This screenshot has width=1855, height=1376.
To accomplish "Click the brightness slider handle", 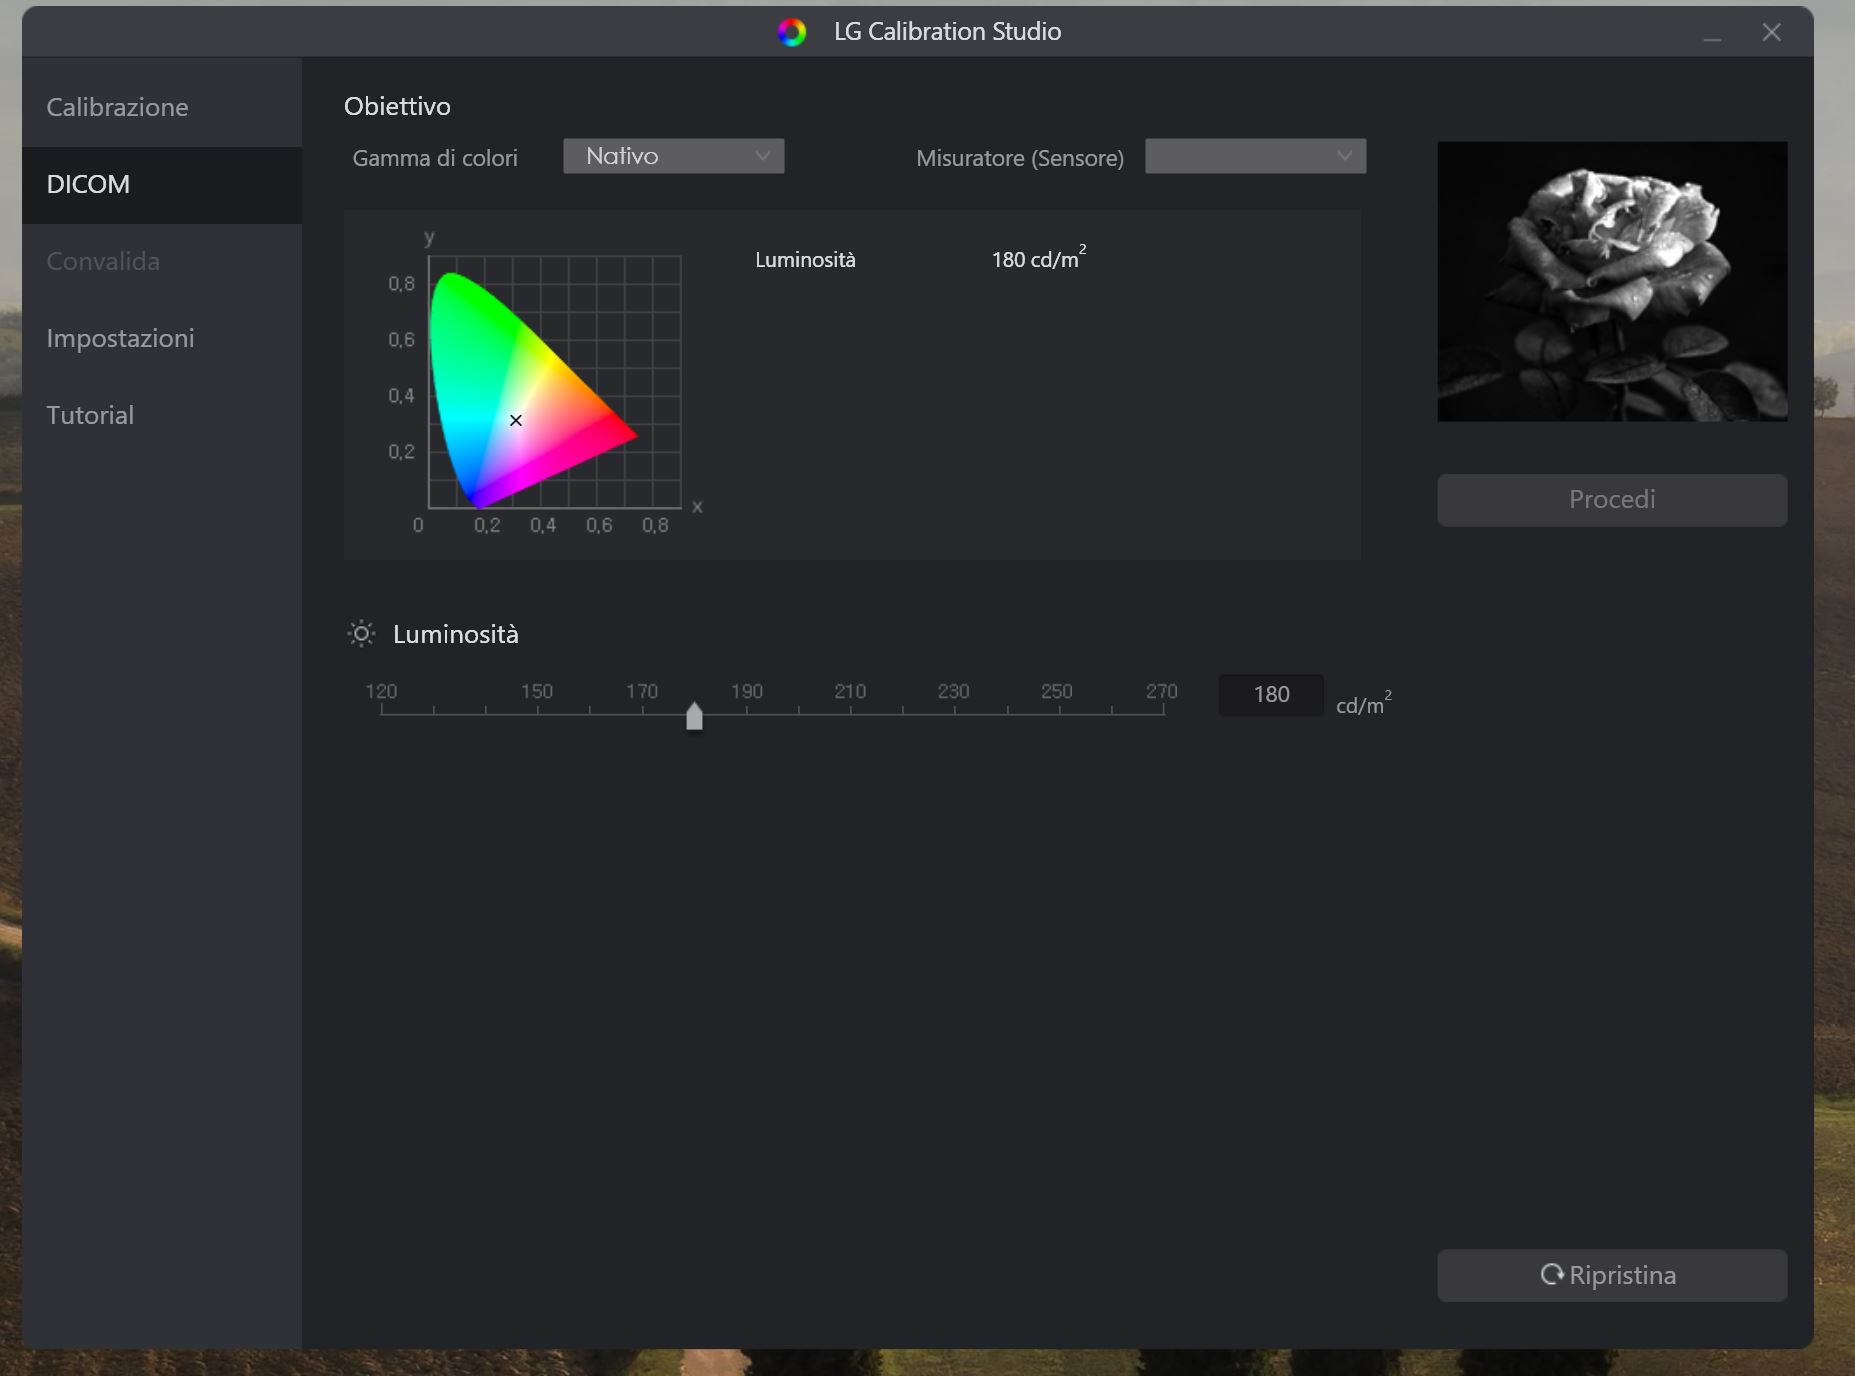I will (x=694, y=716).
